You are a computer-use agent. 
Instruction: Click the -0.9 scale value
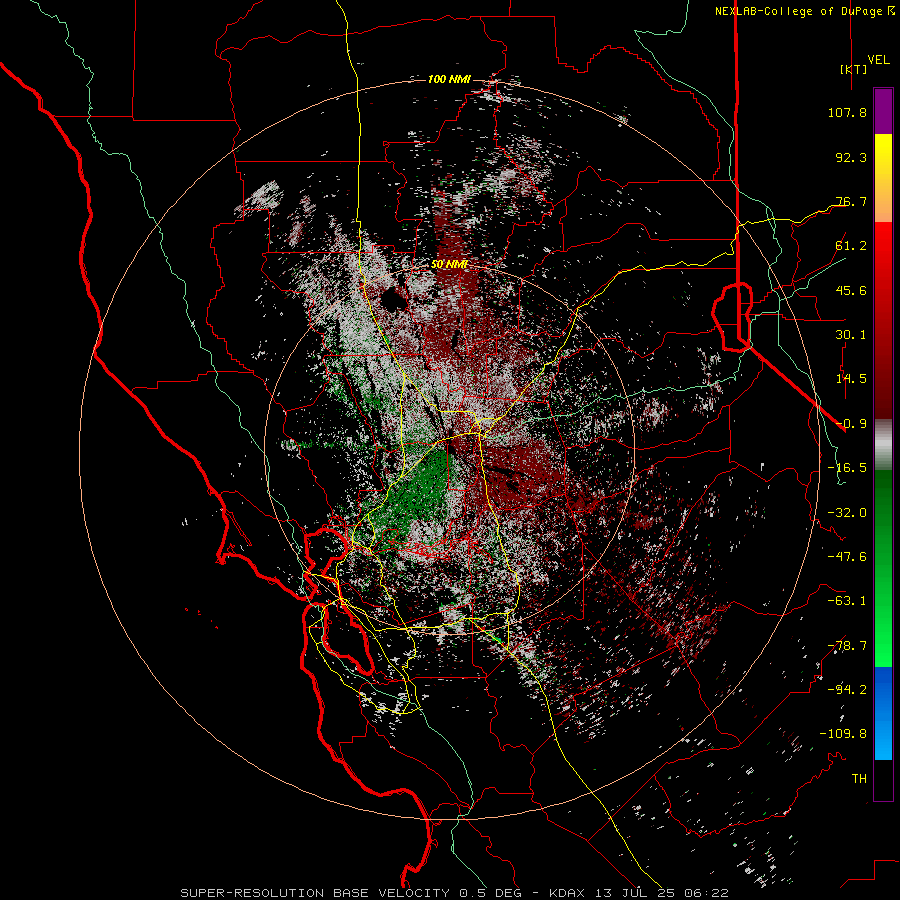[851, 424]
